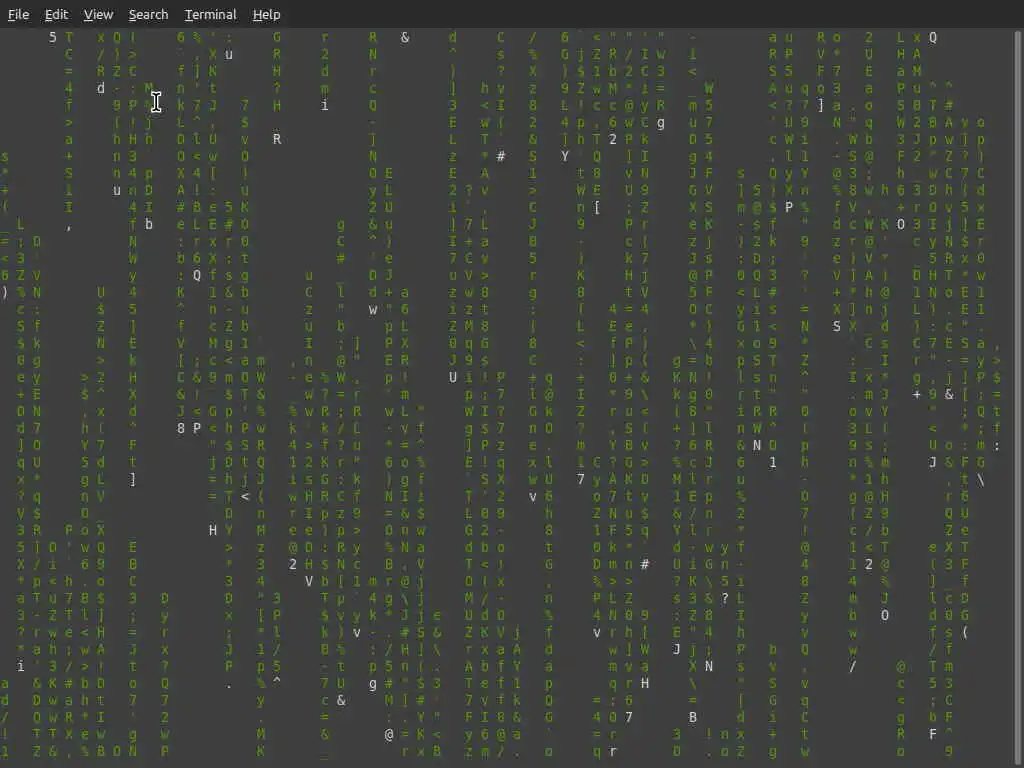Image resolution: width=1024 pixels, height=768 pixels.
Task: Open the File menu
Action: [18, 14]
